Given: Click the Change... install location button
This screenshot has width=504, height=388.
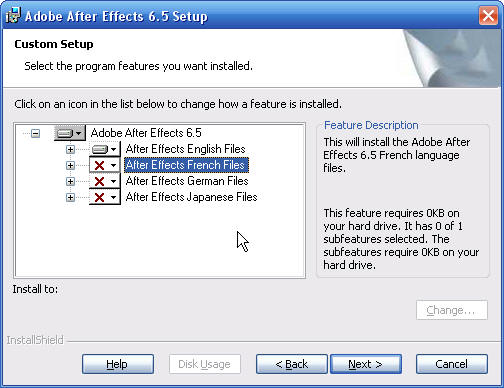Looking at the screenshot, I should pyautogui.click(x=452, y=310).
